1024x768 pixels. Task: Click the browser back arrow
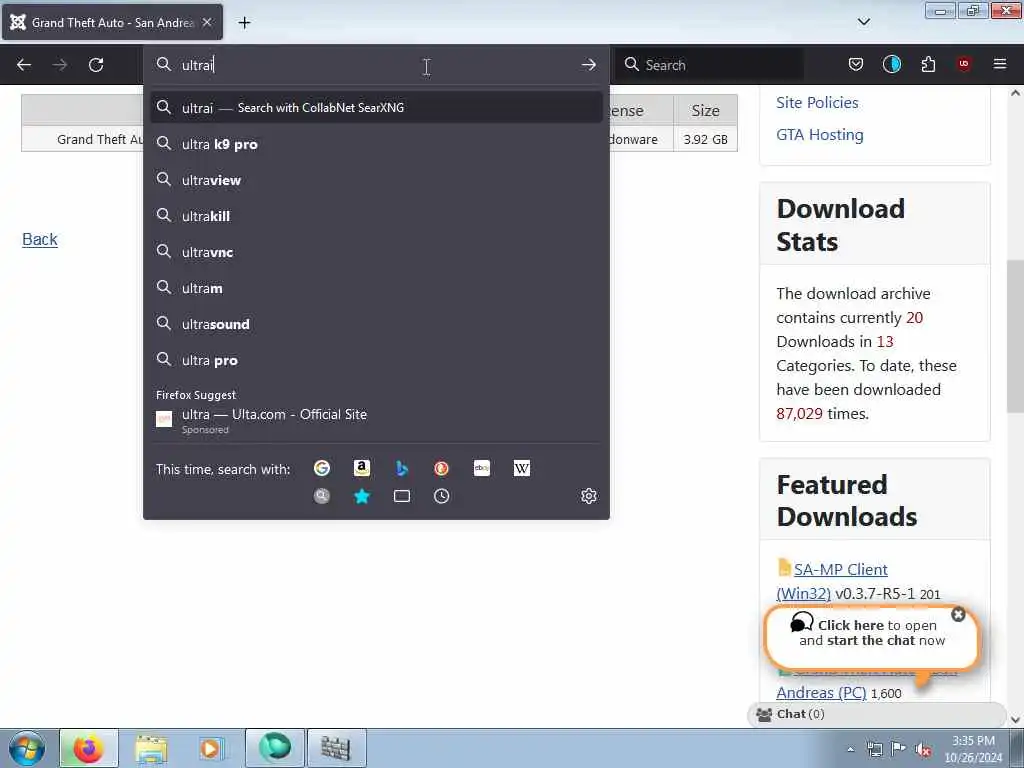(x=24, y=65)
